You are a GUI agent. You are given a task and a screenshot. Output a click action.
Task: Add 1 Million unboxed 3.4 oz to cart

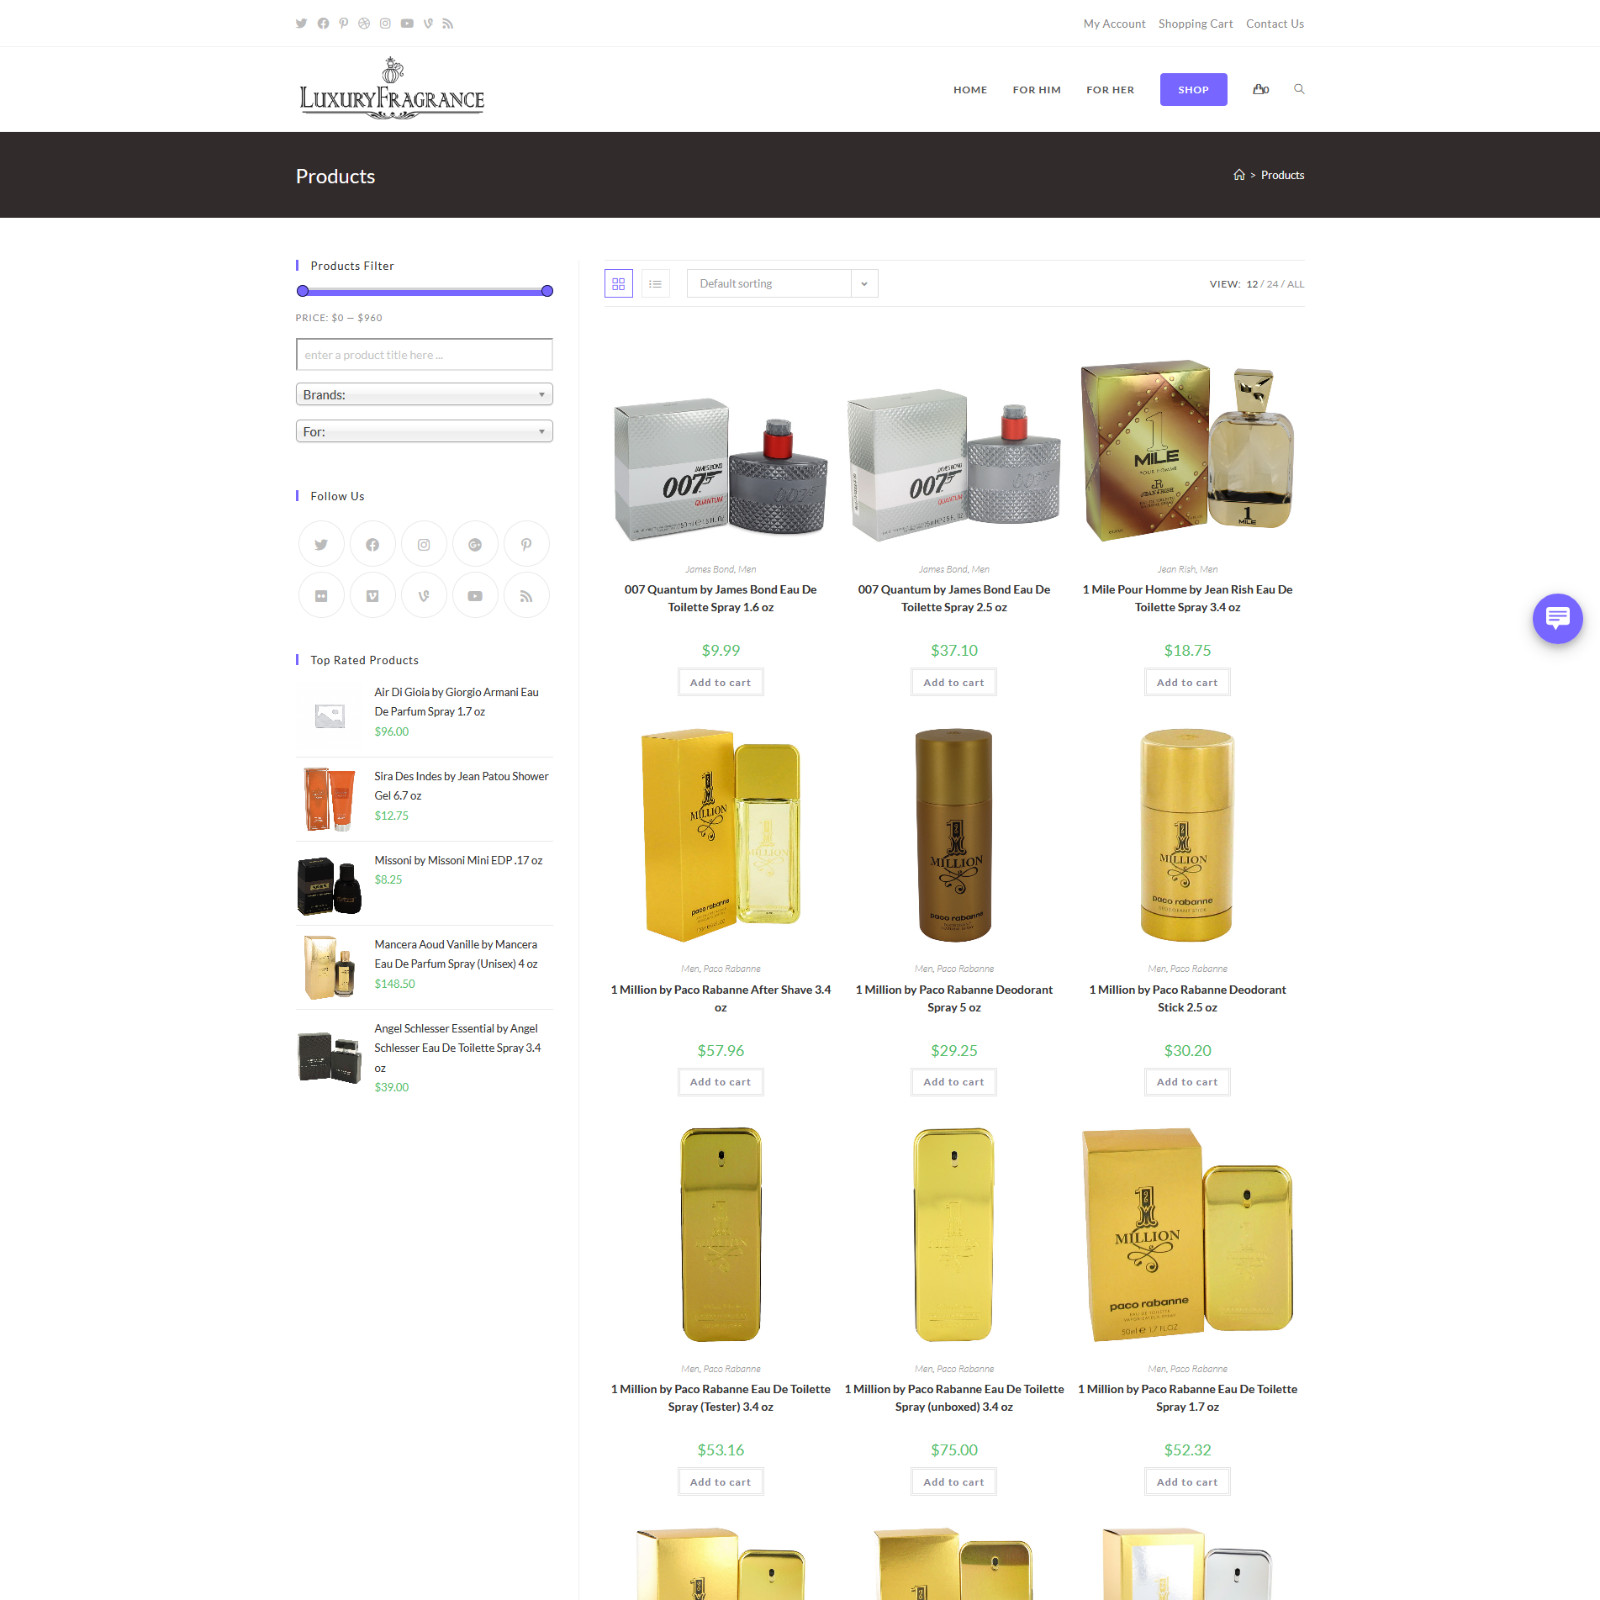(954, 1482)
